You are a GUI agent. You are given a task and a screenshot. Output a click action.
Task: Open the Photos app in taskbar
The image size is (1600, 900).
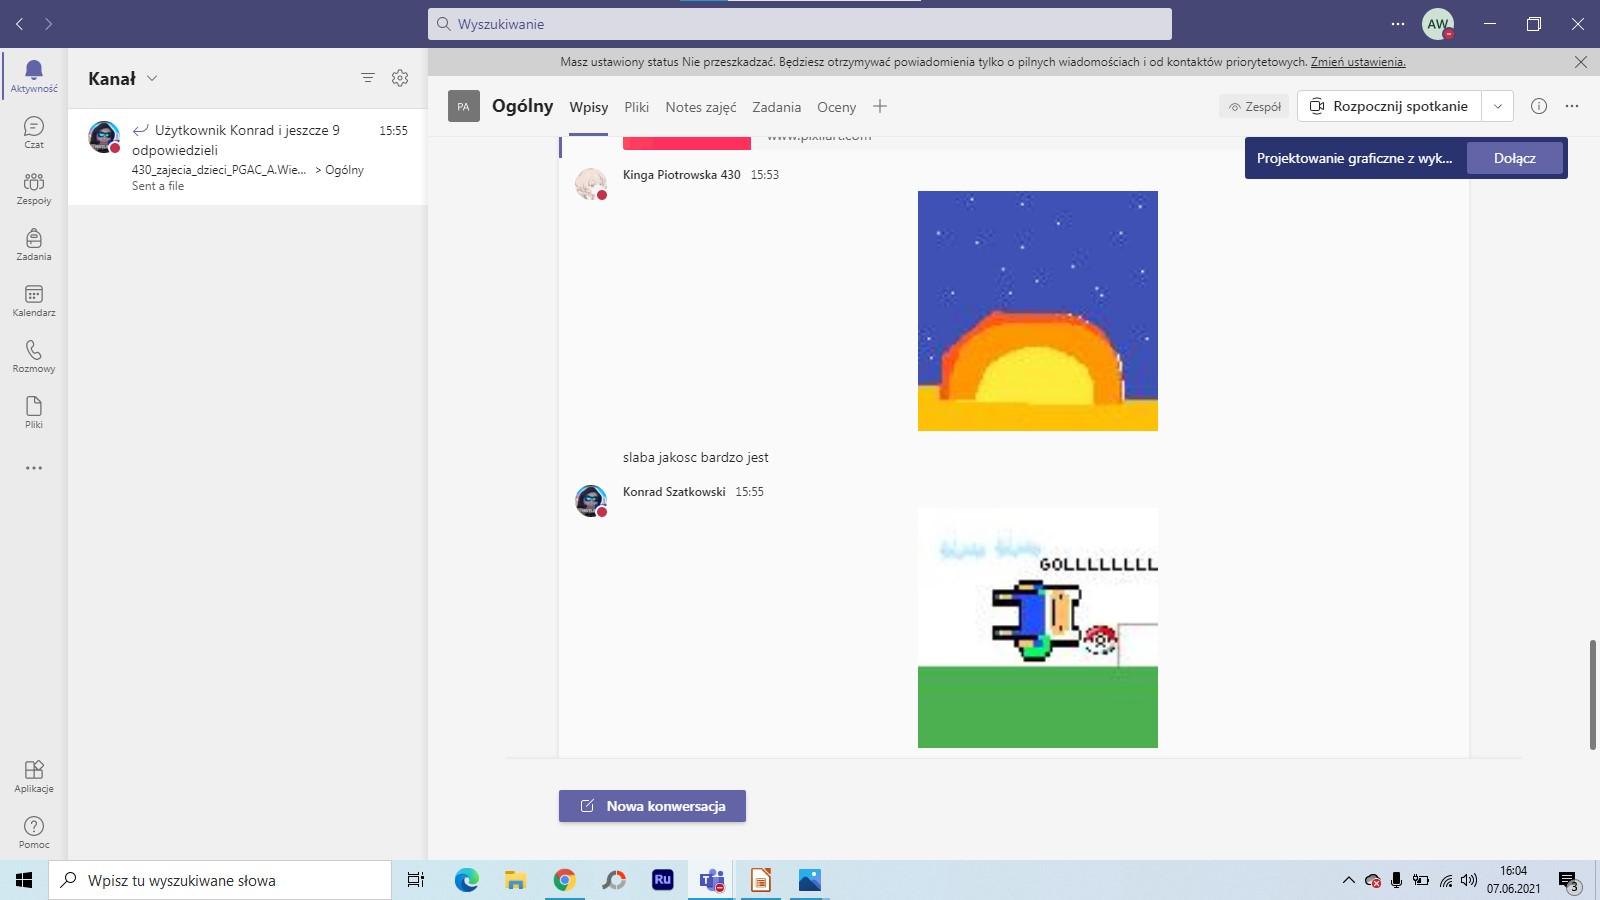click(810, 880)
